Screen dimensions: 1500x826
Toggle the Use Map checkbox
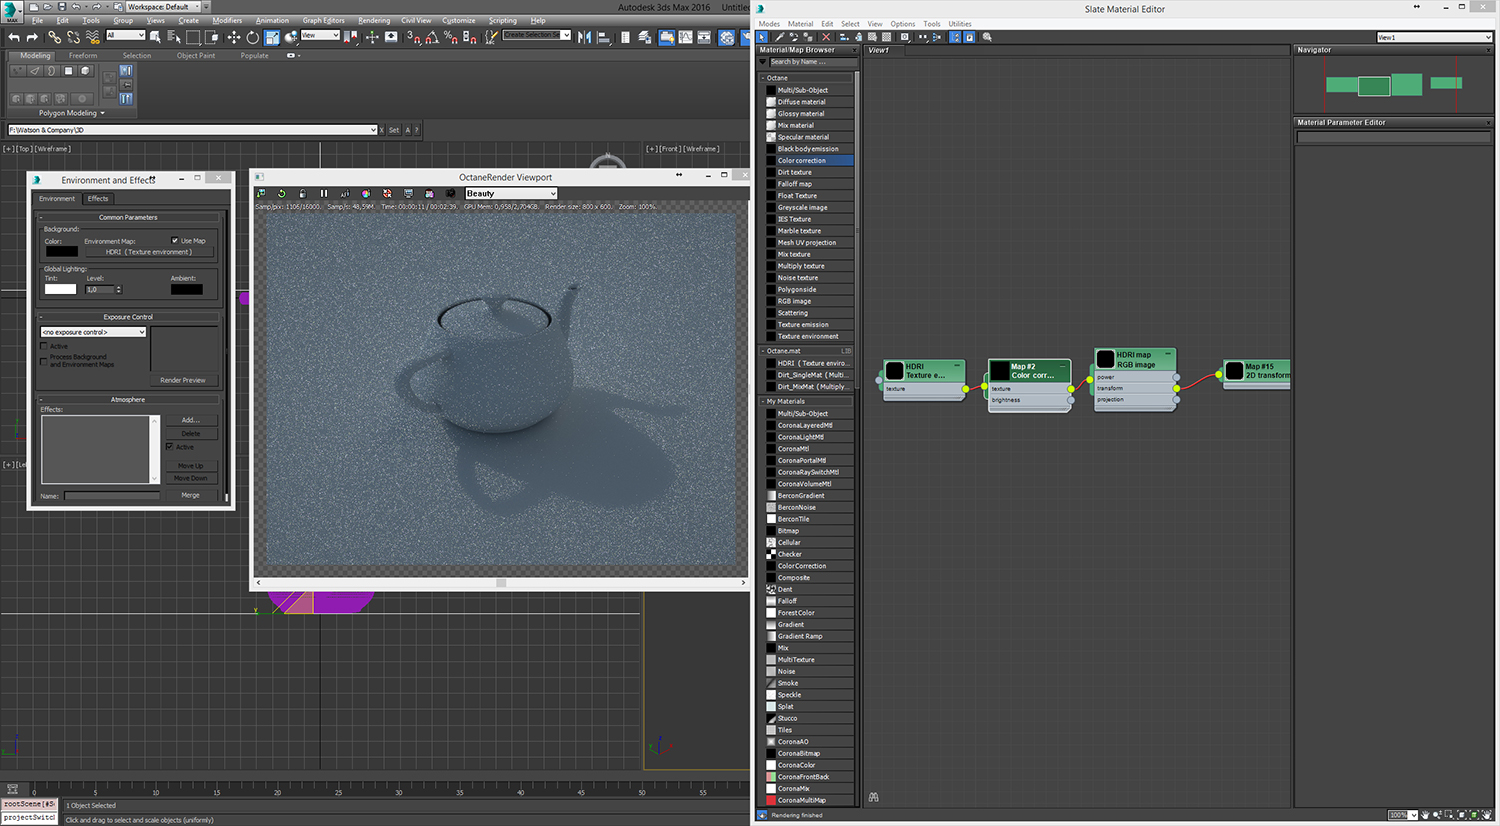[175, 240]
